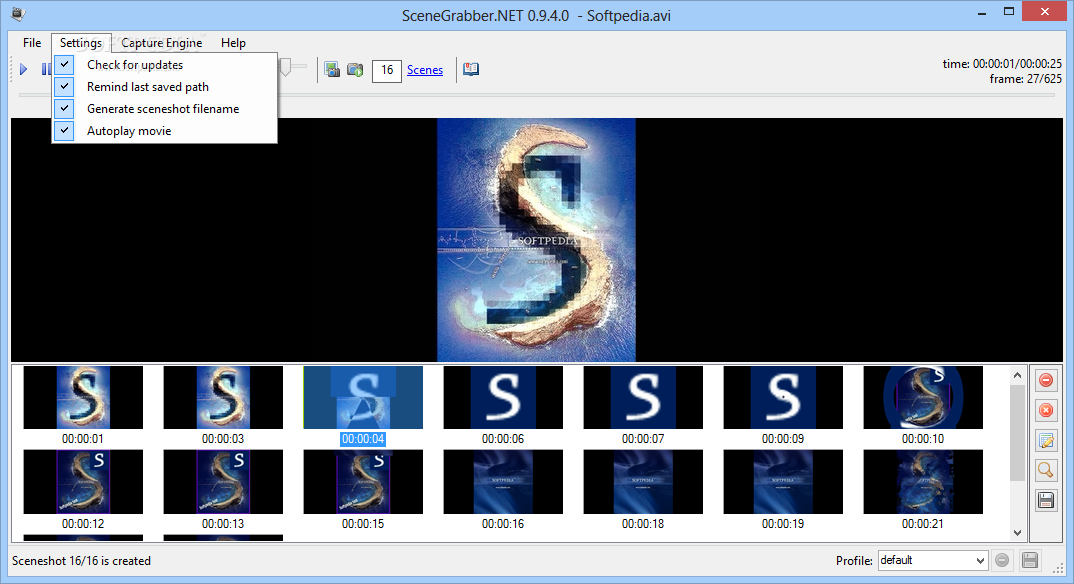
Task: Click the Pause button in the toolbar
Action: [x=46, y=69]
